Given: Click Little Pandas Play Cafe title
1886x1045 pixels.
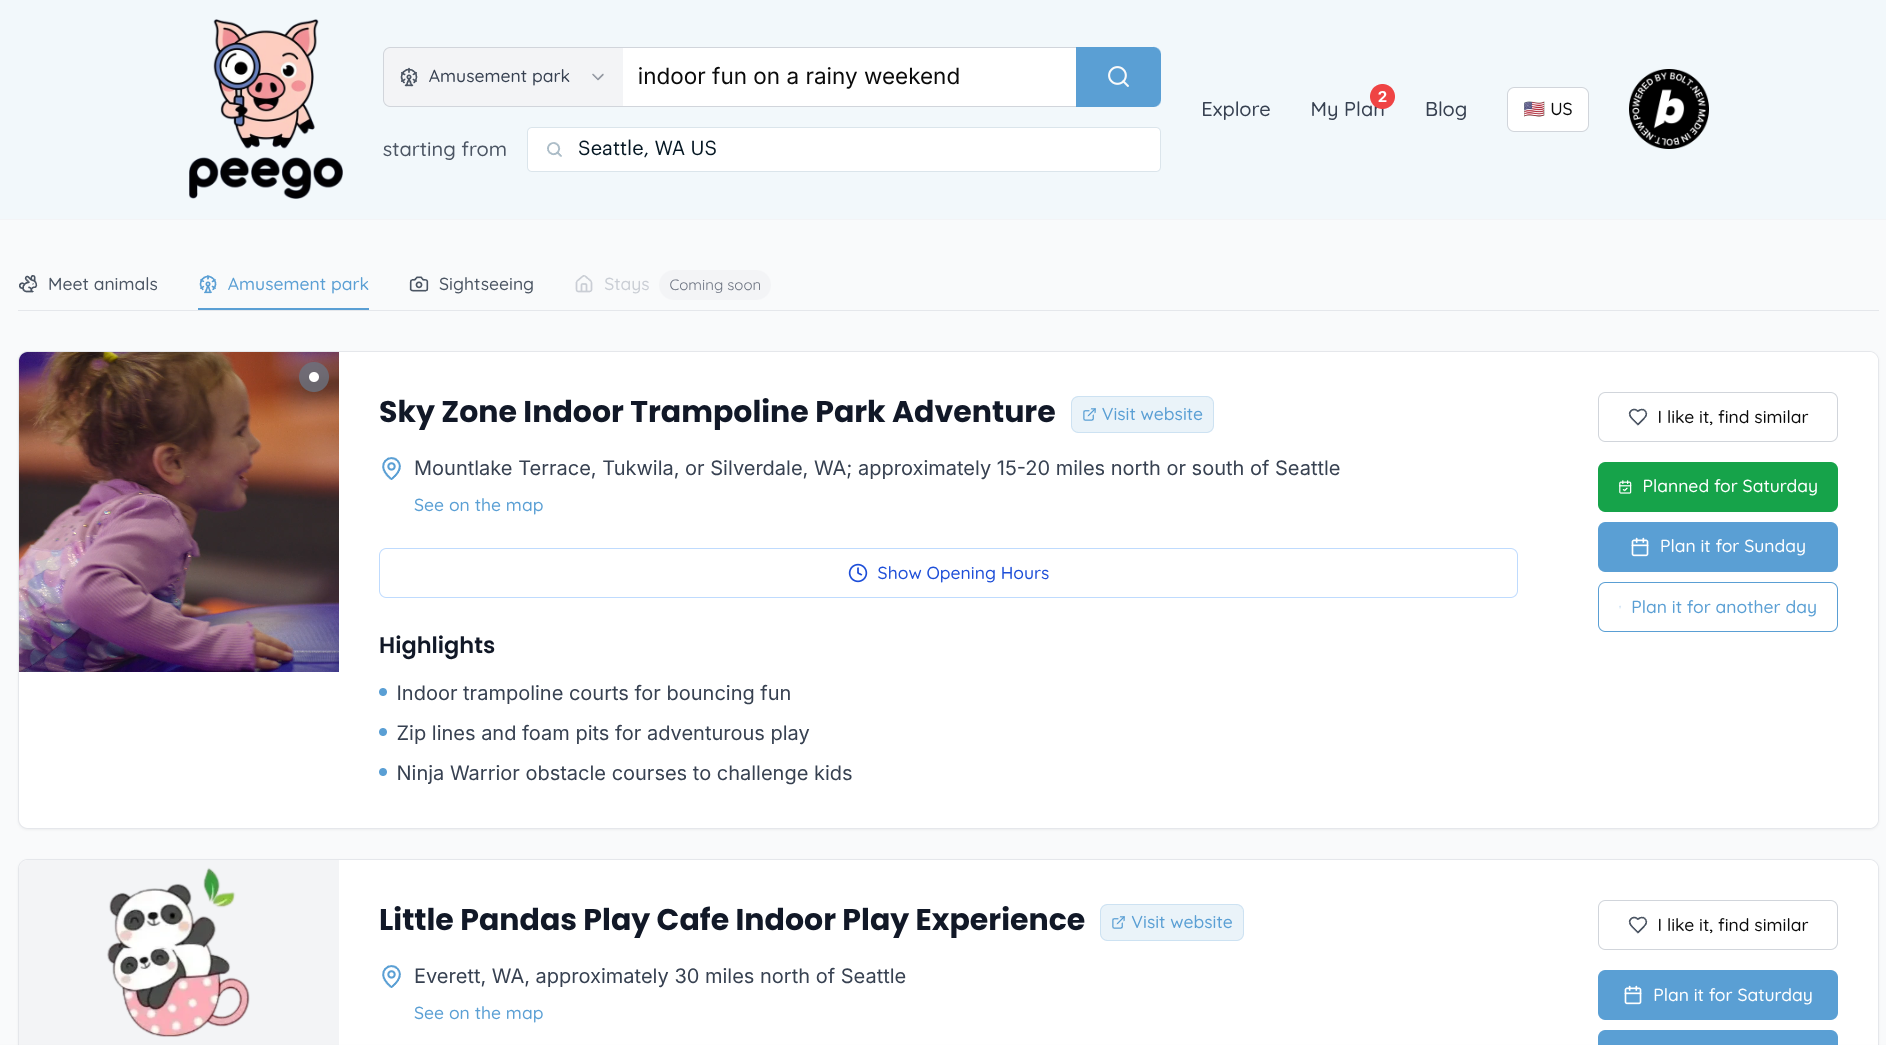Looking at the screenshot, I should tap(732, 920).
